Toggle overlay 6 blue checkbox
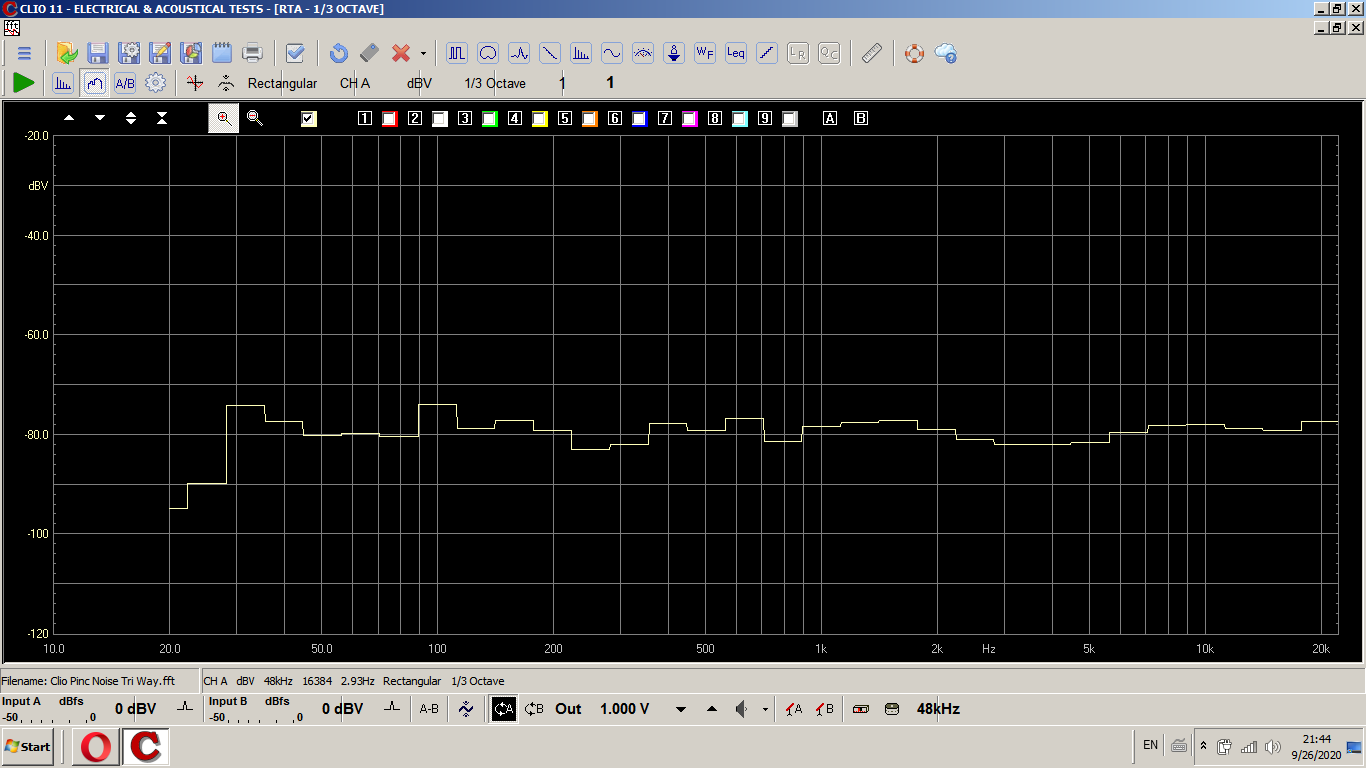 (x=640, y=119)
